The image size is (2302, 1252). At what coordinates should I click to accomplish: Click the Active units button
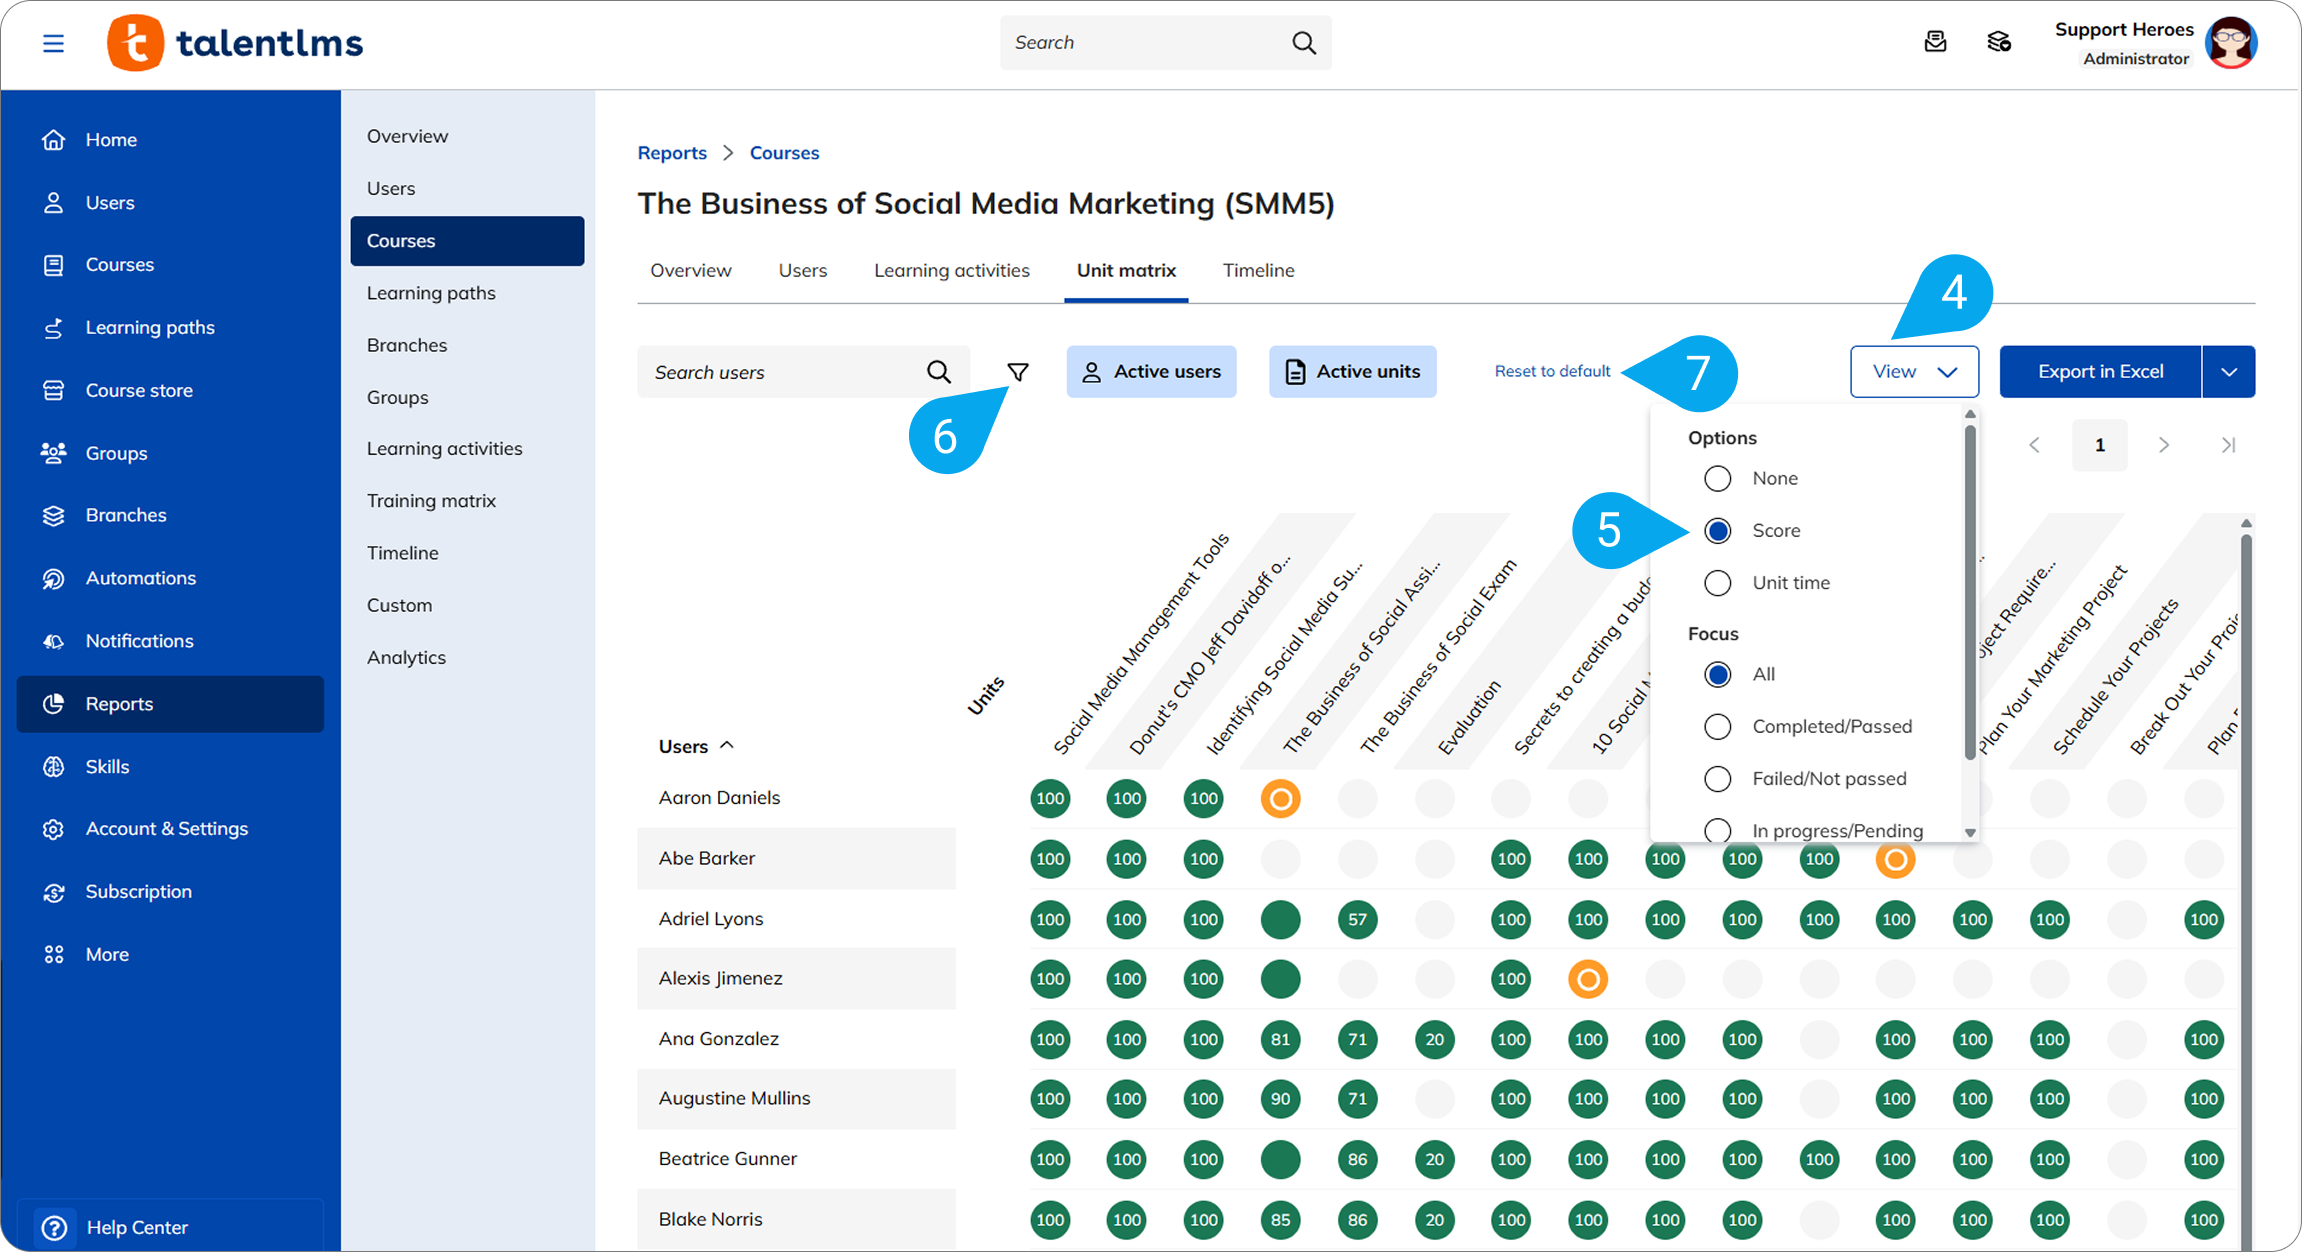[1352, 372]
